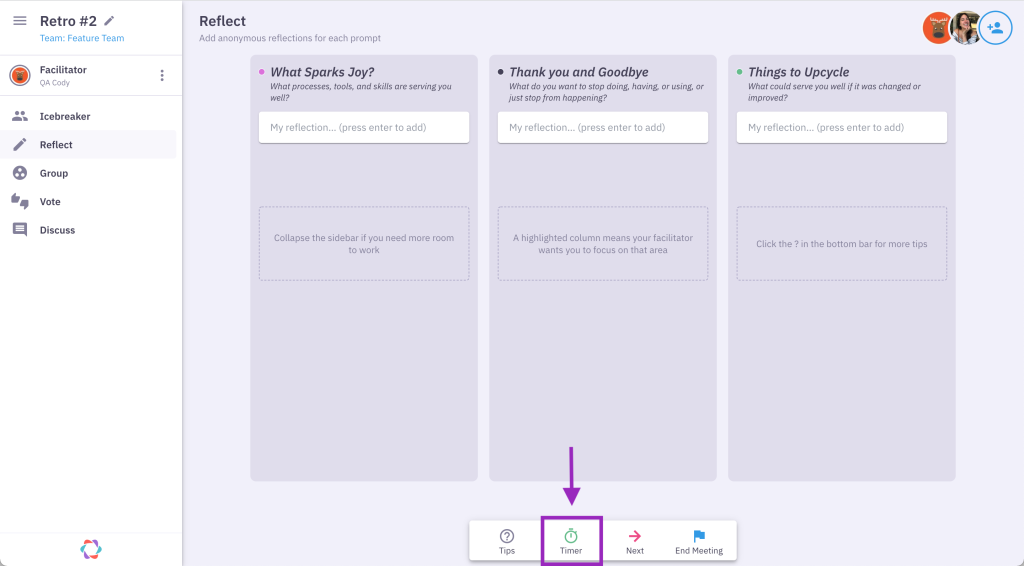Click the Parabol logo at sidebar bottom
The height and width of the screenshot is (566, 1024).
[x=91, y=549]
